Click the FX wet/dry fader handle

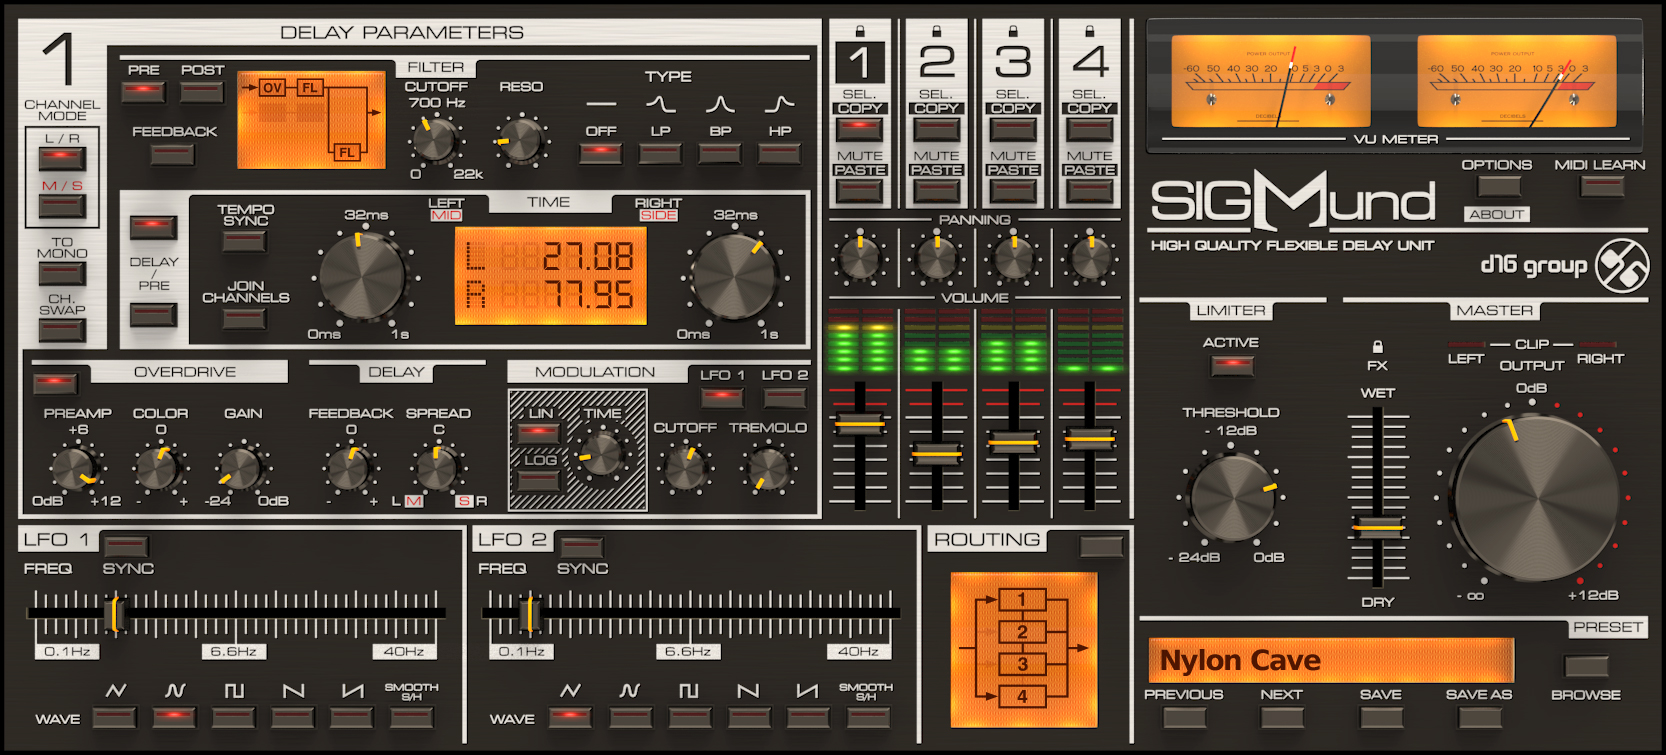pos(1378,528)
